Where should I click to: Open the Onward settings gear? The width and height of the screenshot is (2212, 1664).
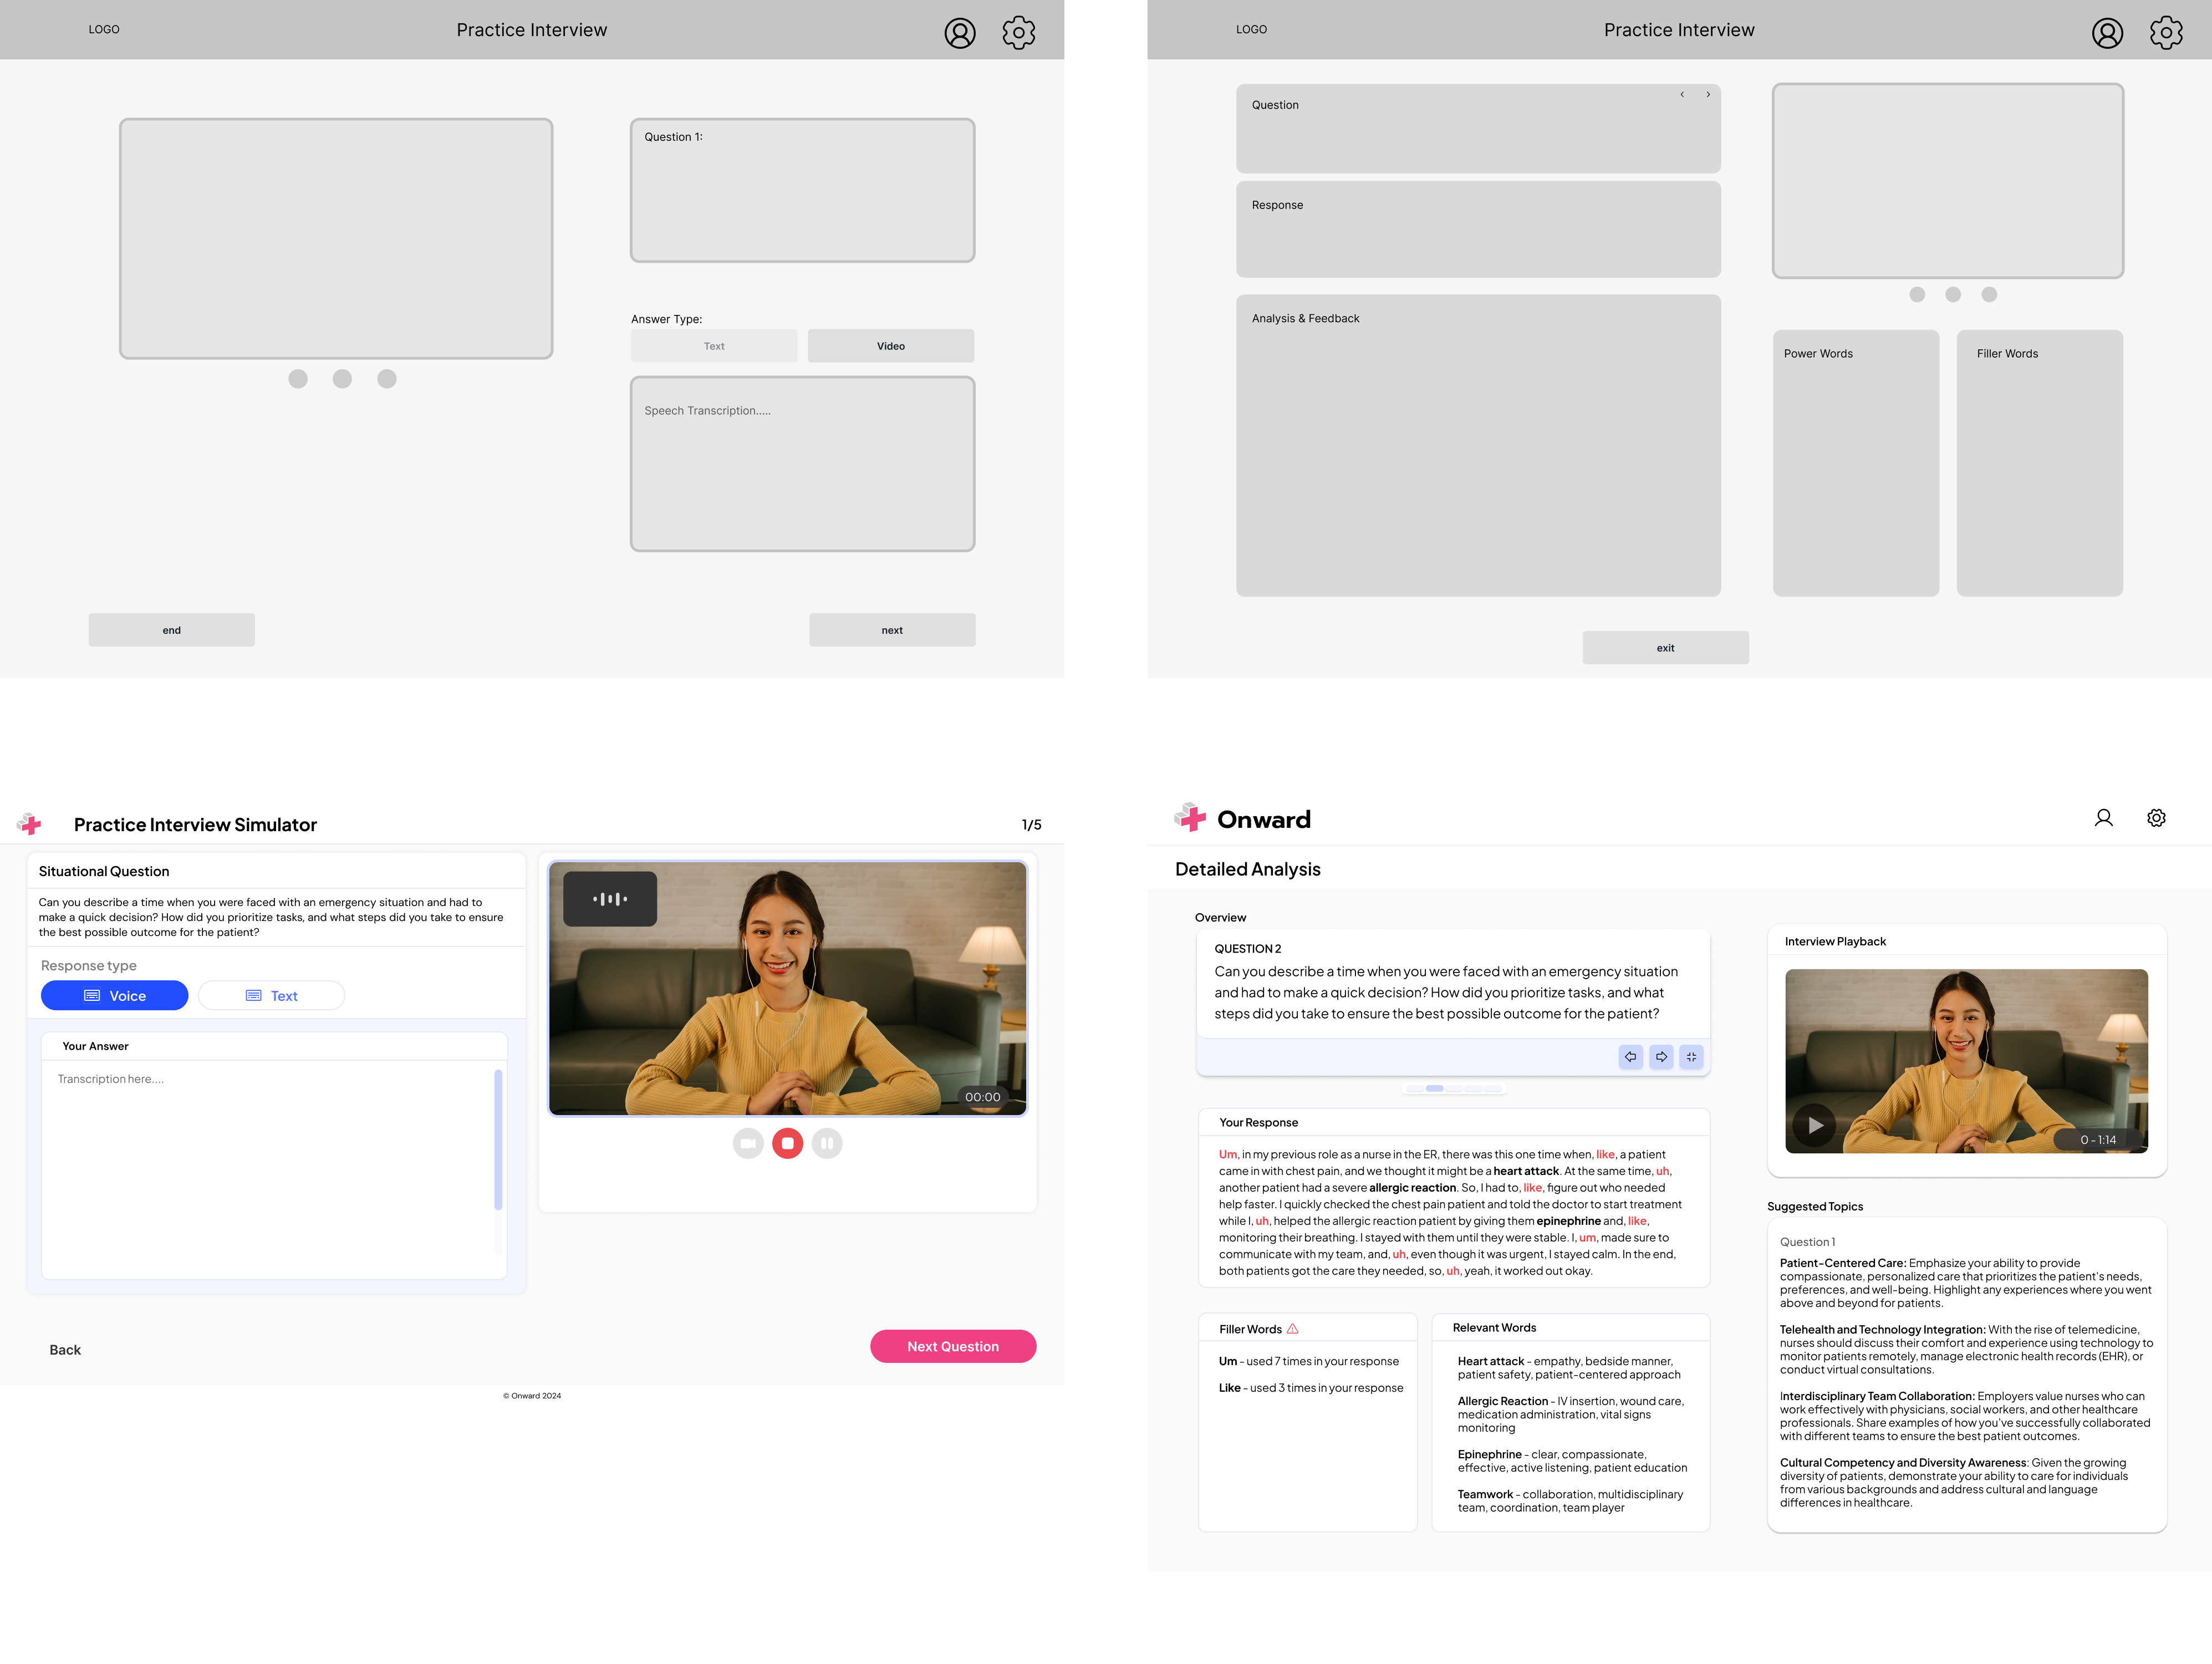tap(2156, 818)
